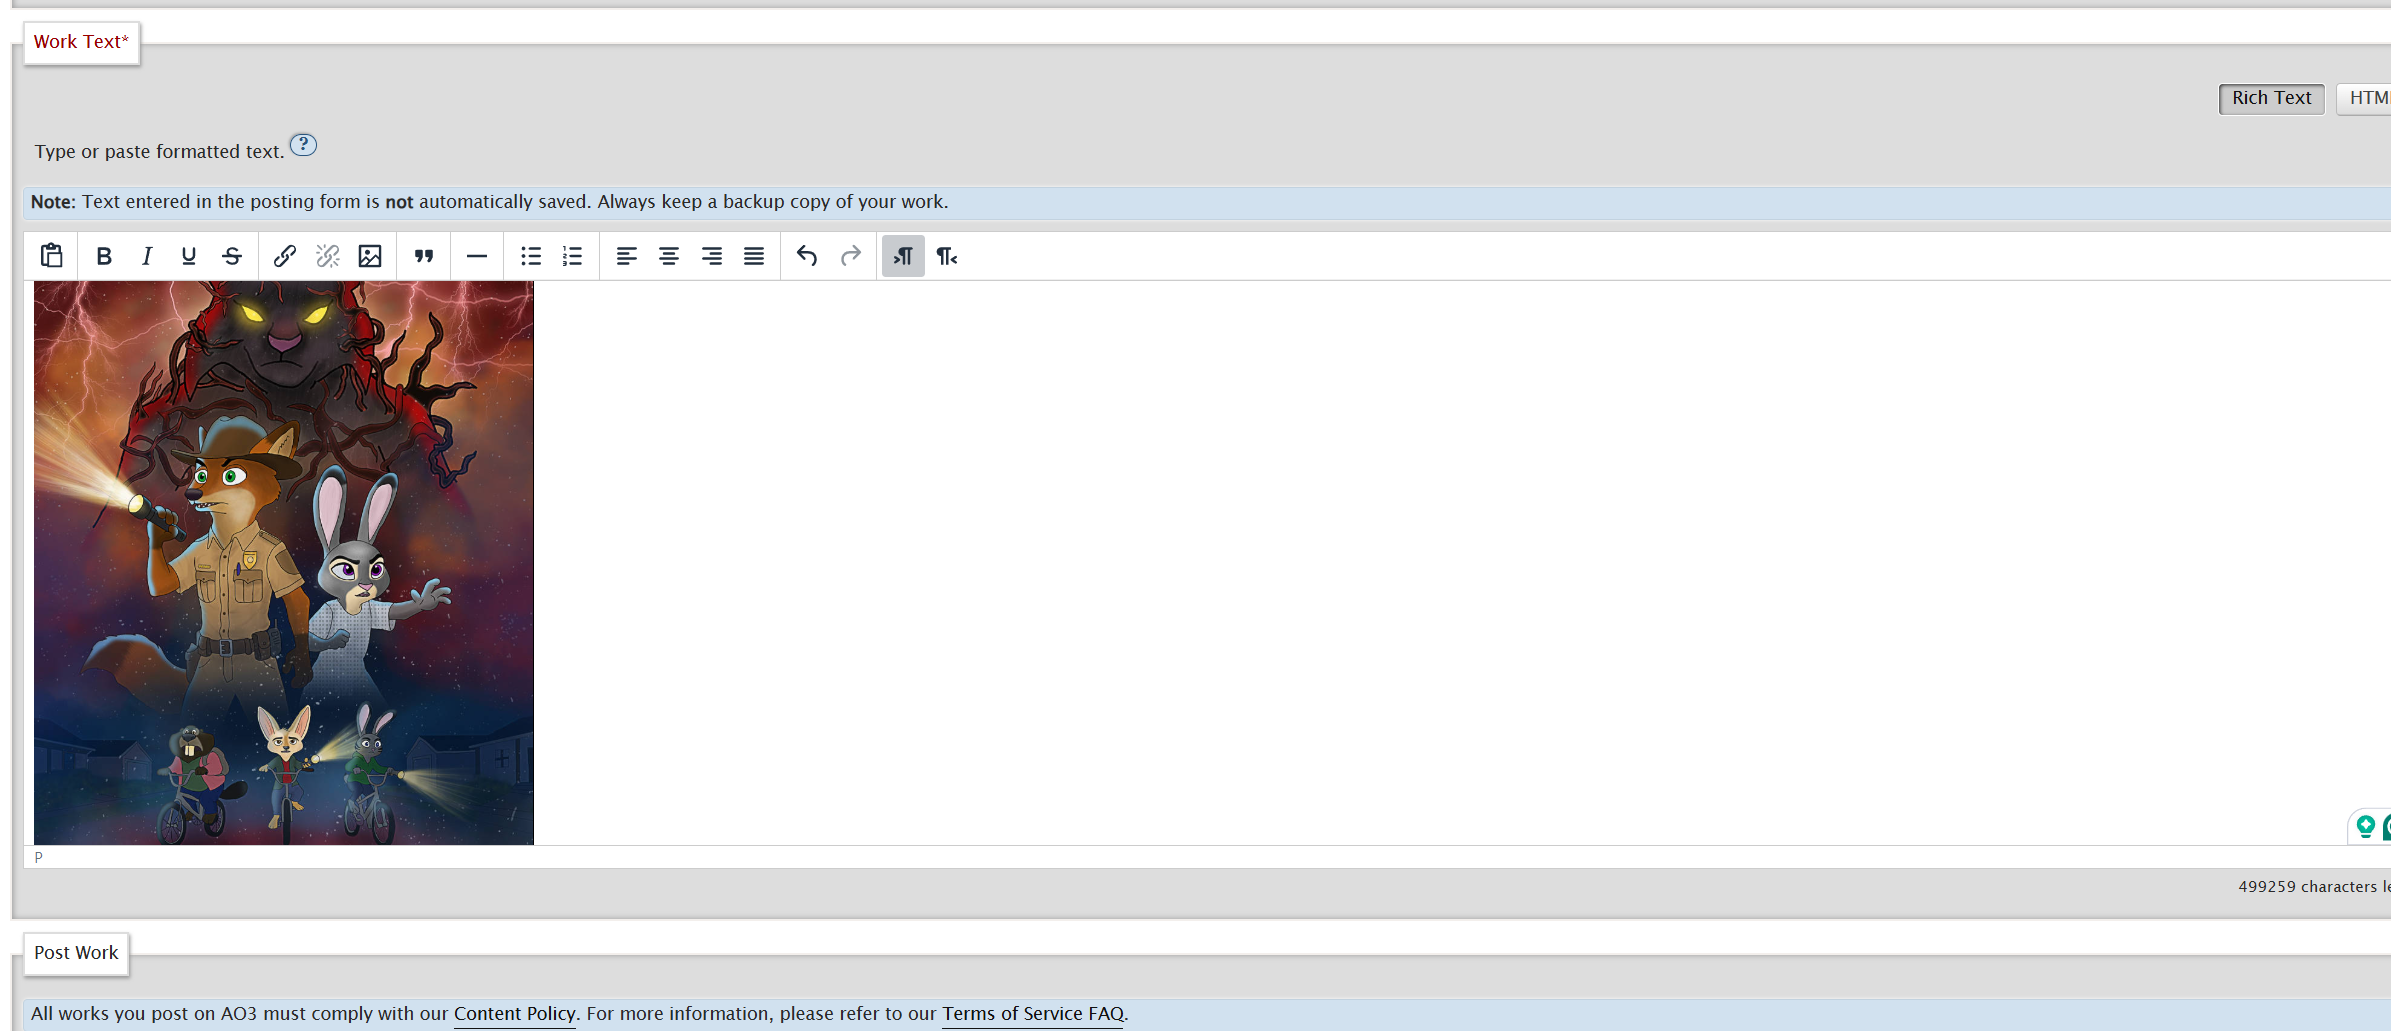Viewport: 2391px width, 1031px height.
Task: Apply italic formatting
Action: 147,256
